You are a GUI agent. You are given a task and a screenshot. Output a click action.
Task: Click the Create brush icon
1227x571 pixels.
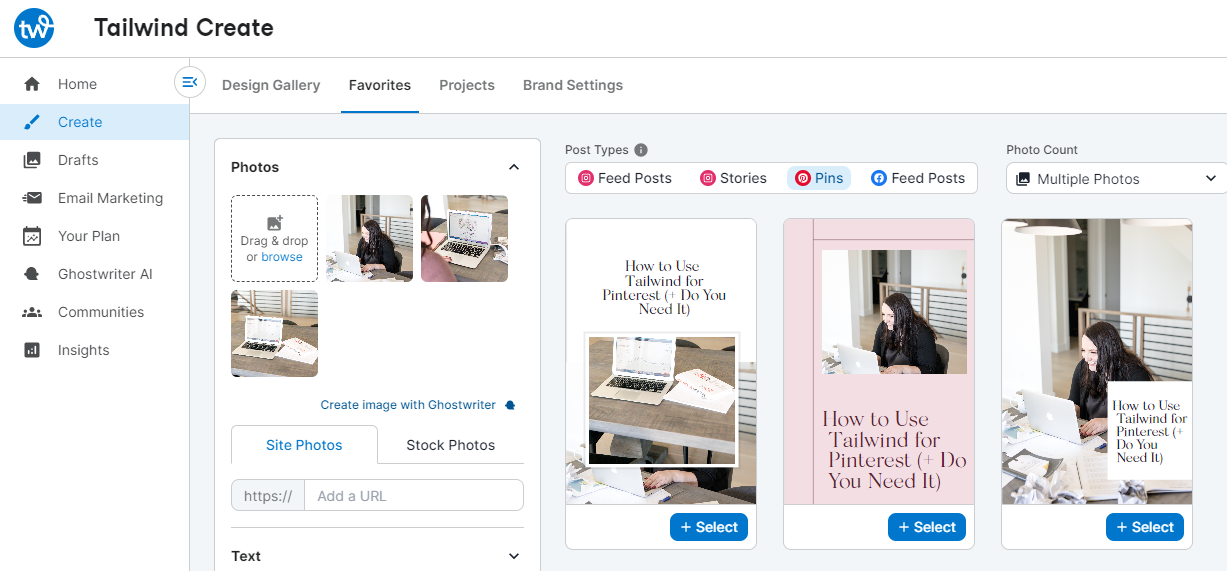pos(32,122)
